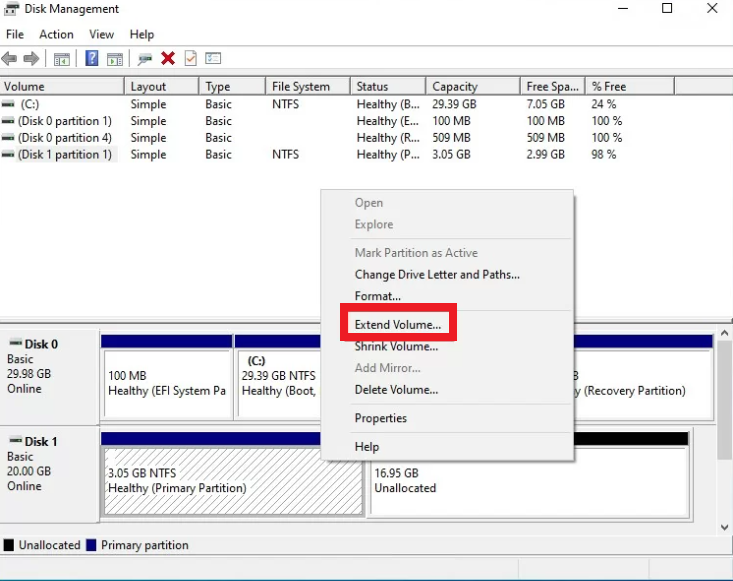Click the 7.05 GB free space cell
Viewport: 733px width, 581px height.
click(x=546, y=104)
